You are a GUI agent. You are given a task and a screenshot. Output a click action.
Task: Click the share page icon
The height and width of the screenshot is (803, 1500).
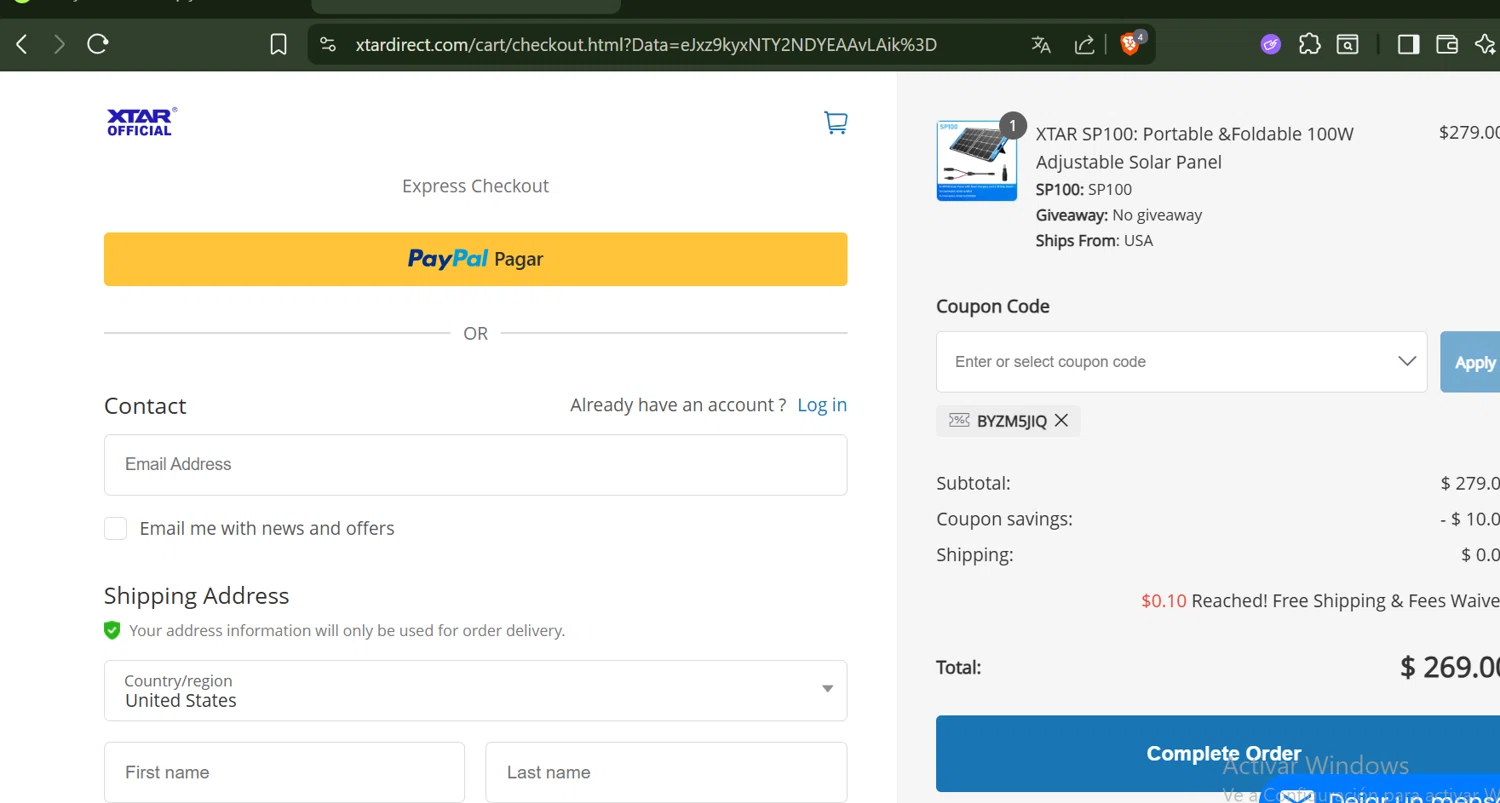click(x=1084, y=45)
